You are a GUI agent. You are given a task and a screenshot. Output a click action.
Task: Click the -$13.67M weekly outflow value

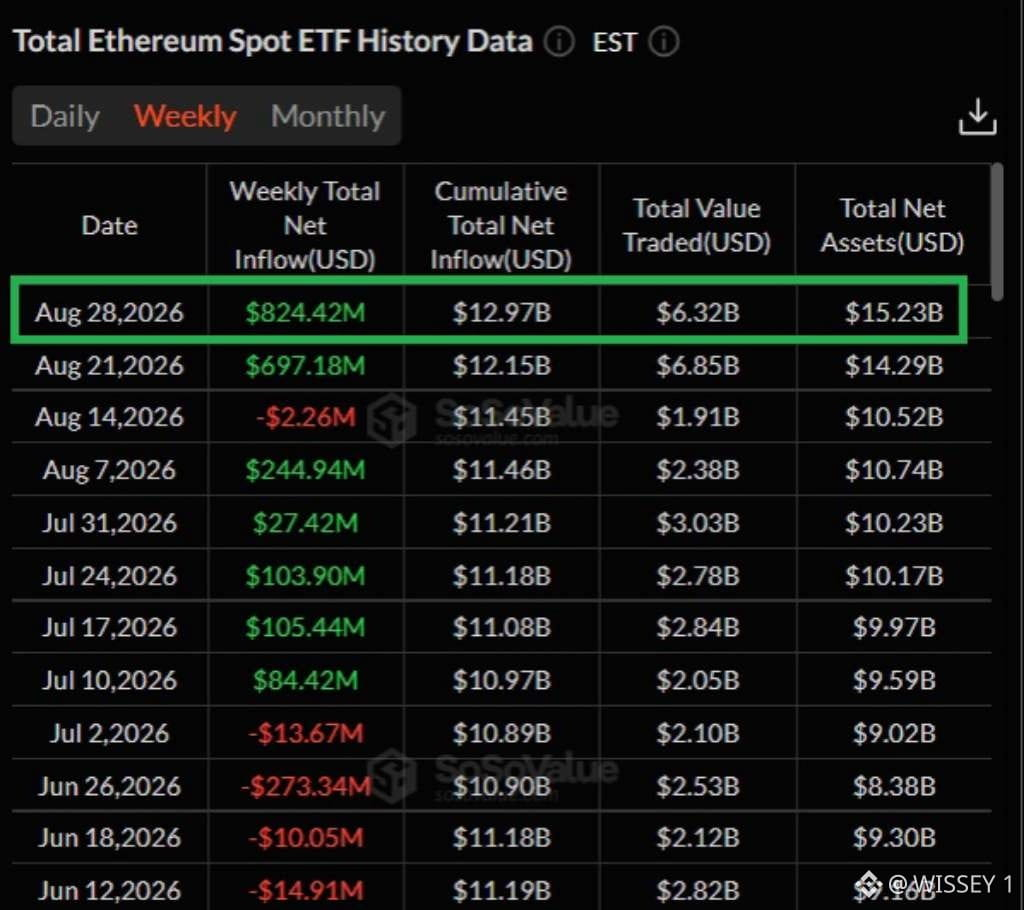point(306,734)
